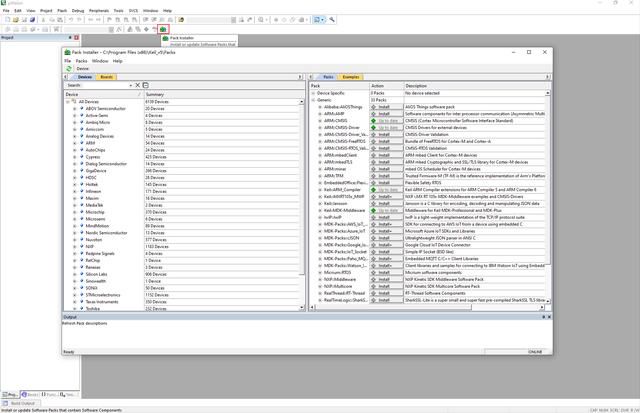640x413 pixels.
Task: Click the Options for Target wand icon
Action: pyautogui.click(x=119, y=29)
